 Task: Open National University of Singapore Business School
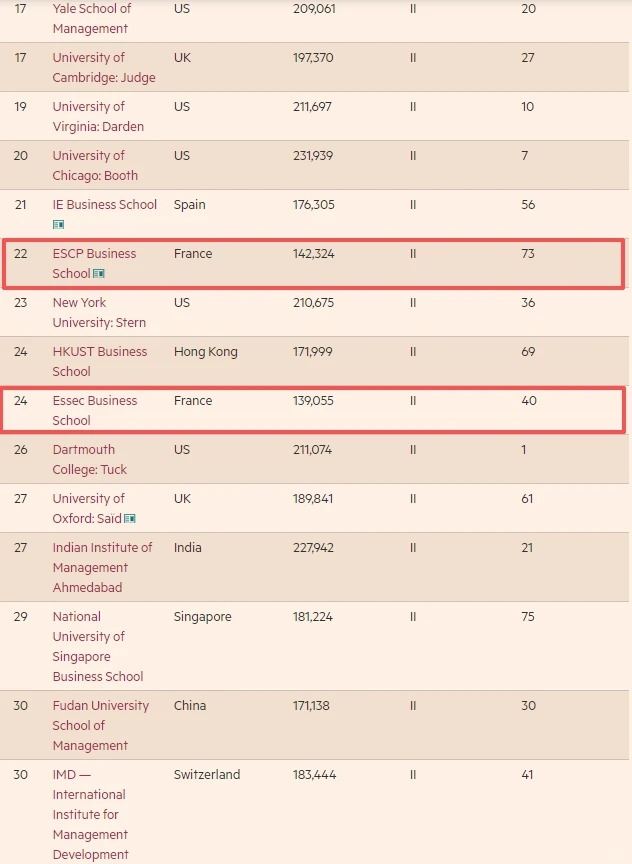tap(97, 646)
